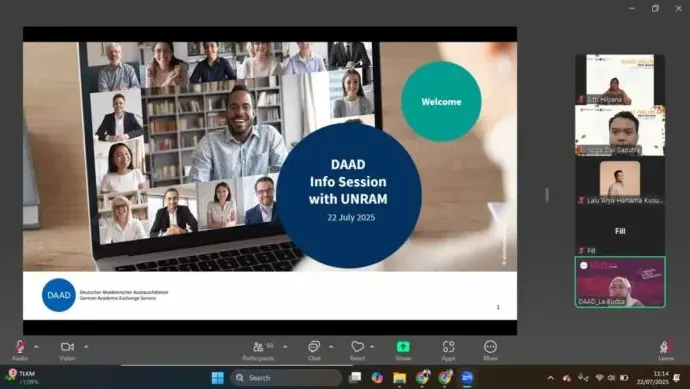690x389 pixels.
Task: Open the More options menu
Action: [x=490, y=350]
